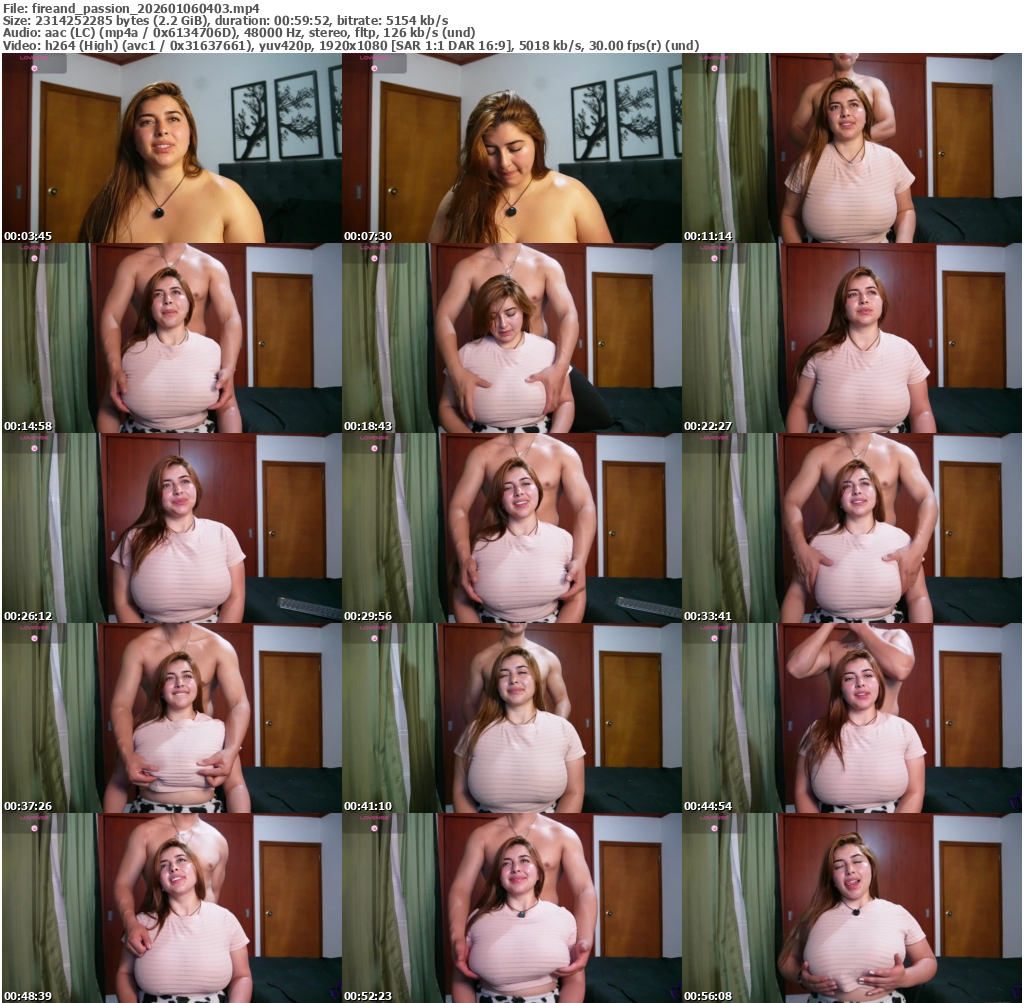
Task: Select the Video codec info line
Action: [x=351, y=46]
